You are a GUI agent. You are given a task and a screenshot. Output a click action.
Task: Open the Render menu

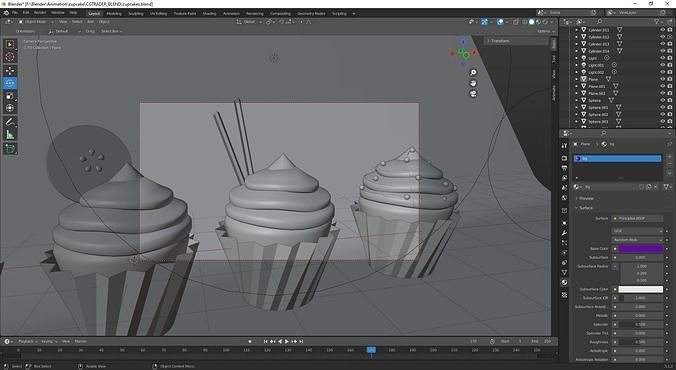(40, 13)
